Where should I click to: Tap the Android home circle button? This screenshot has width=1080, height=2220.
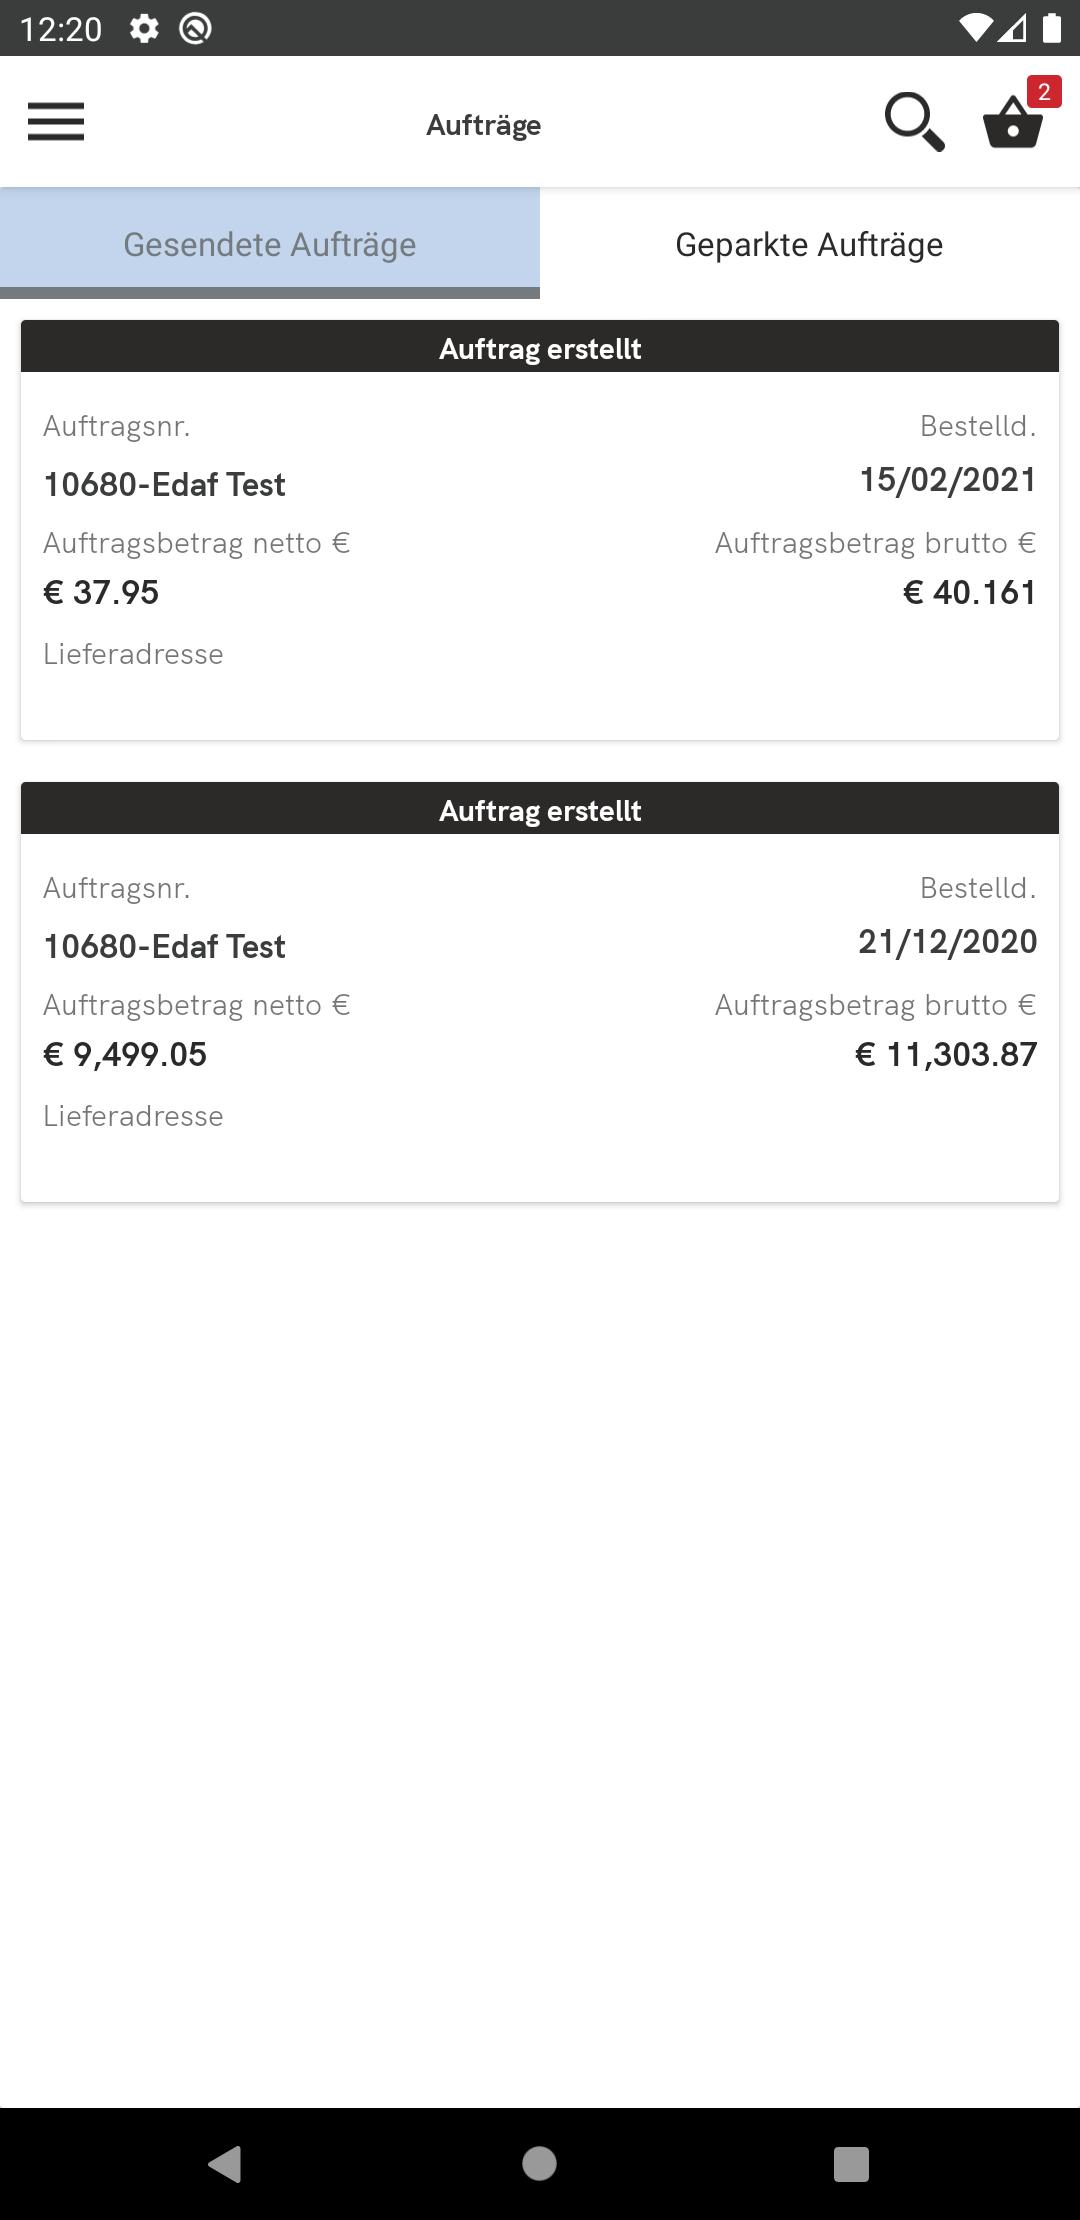[x=540, y=2164]
